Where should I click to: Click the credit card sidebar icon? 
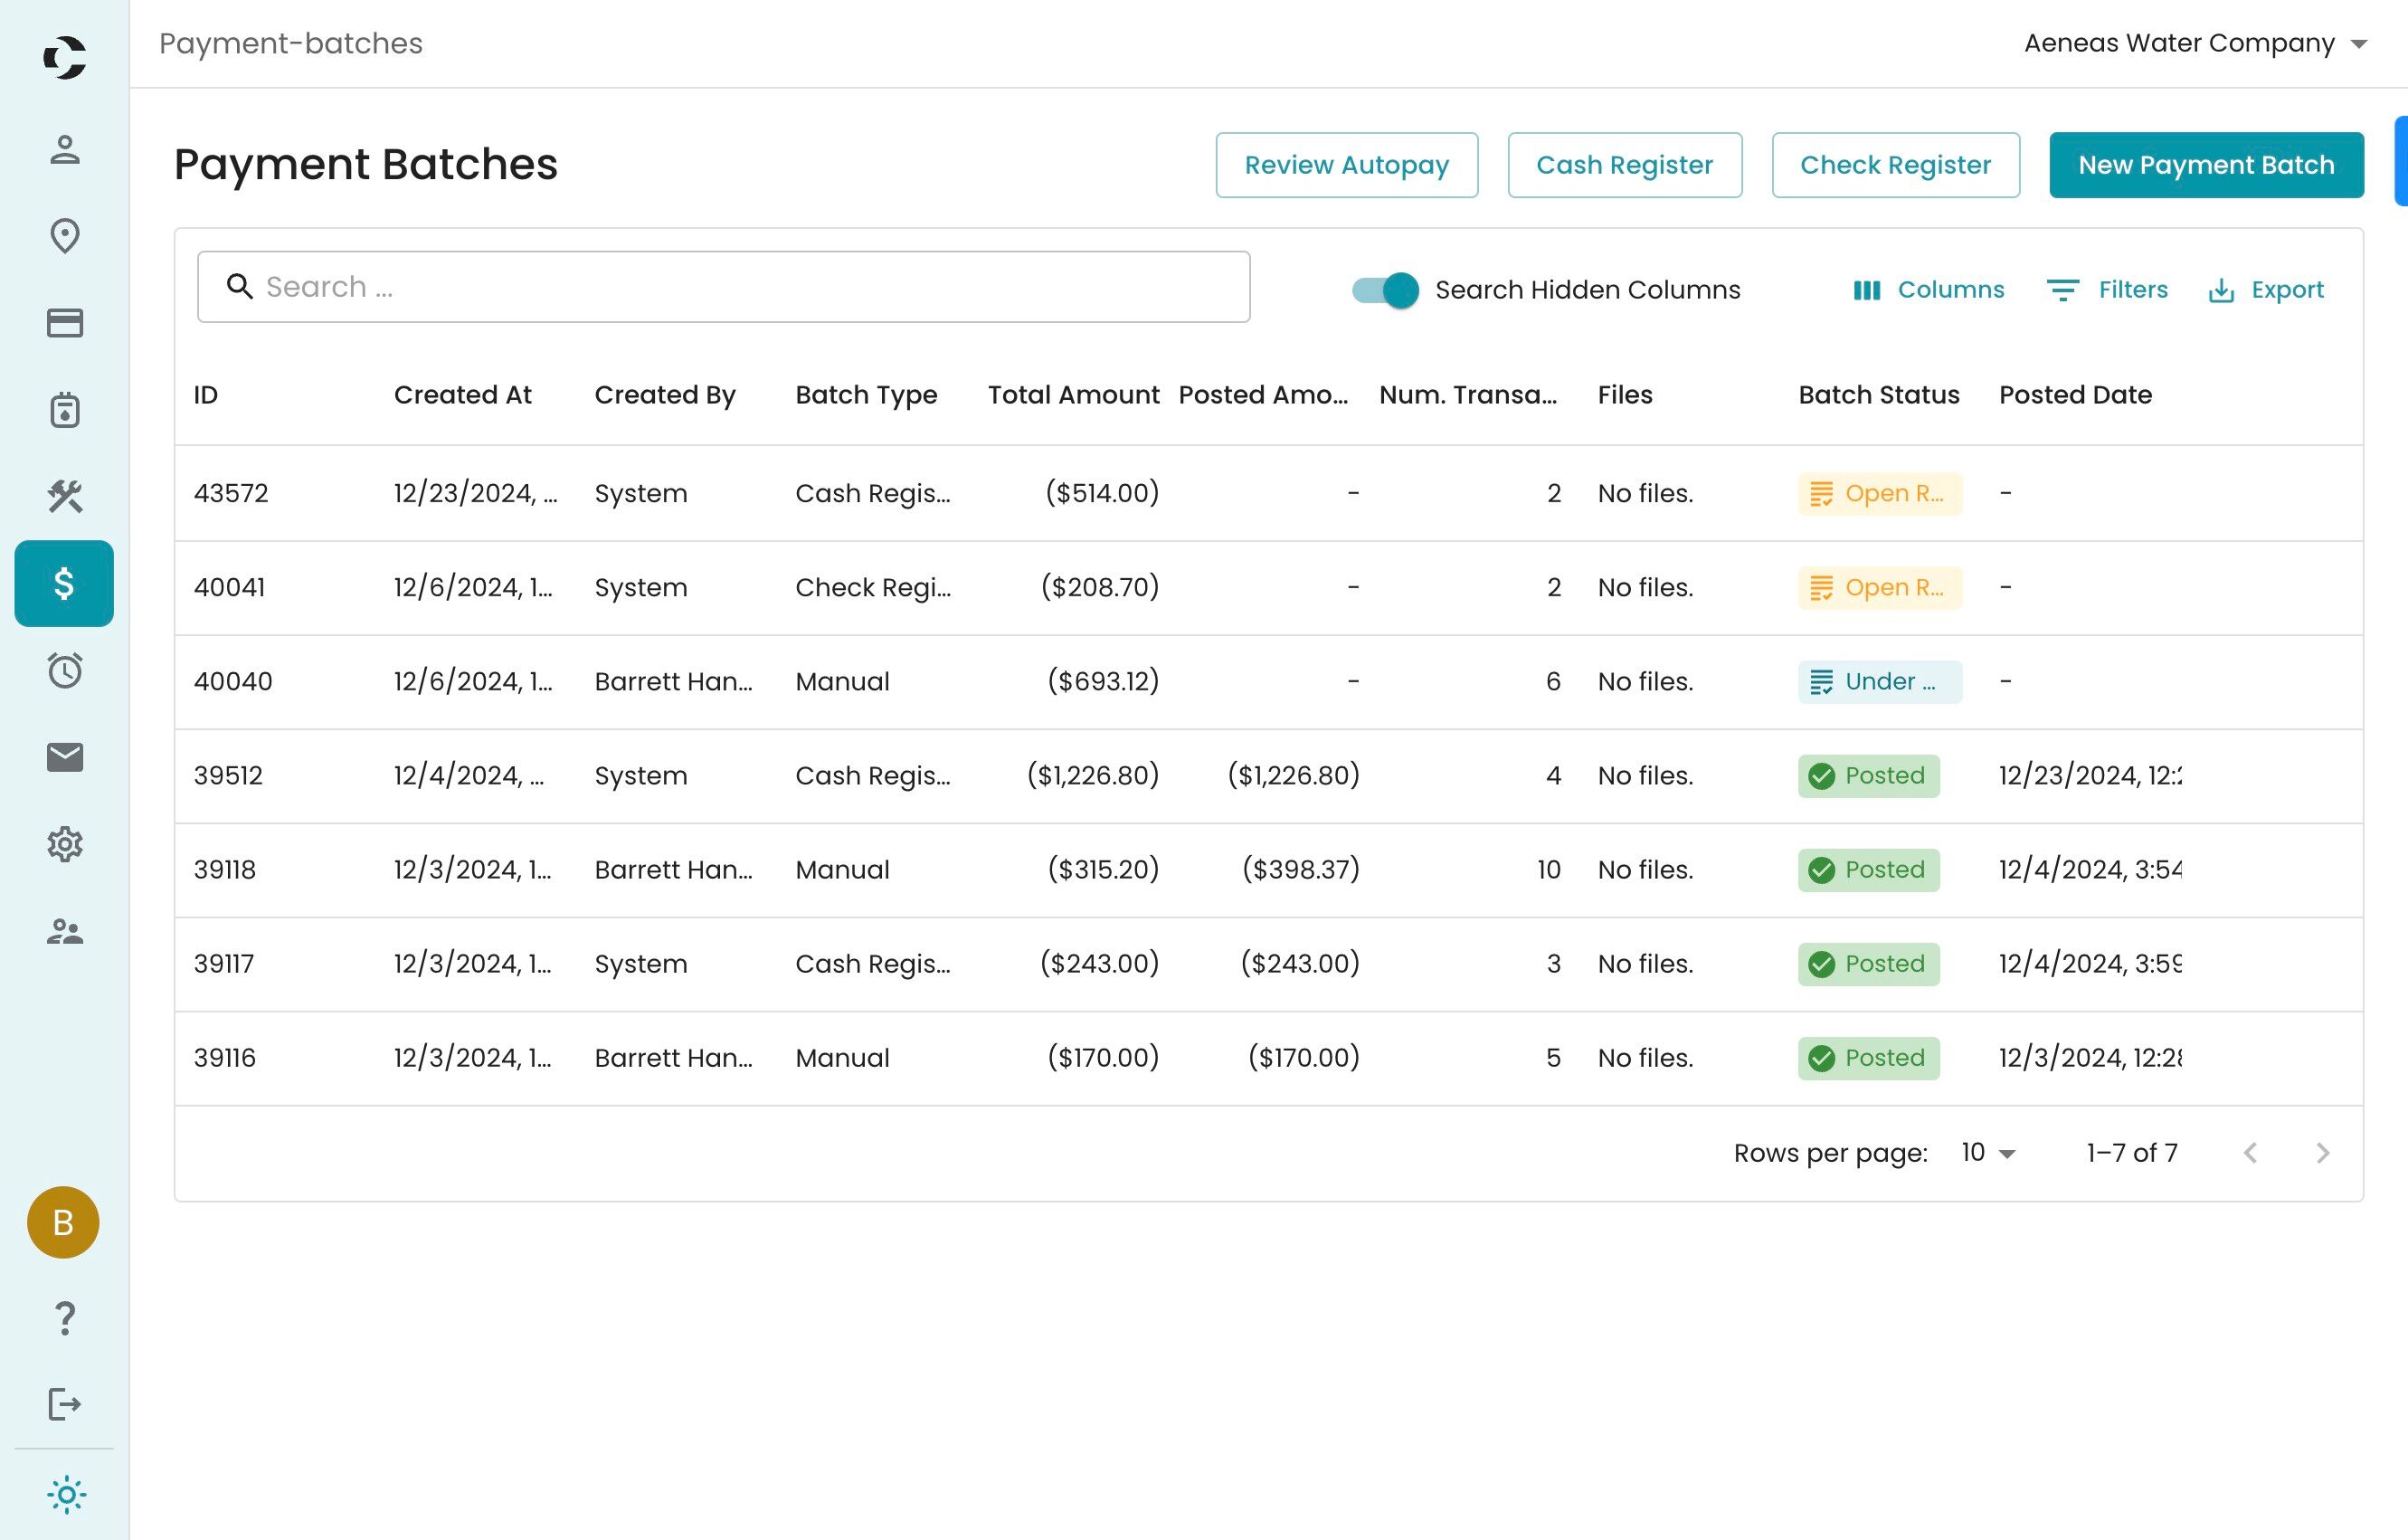(x=65, y=323)
